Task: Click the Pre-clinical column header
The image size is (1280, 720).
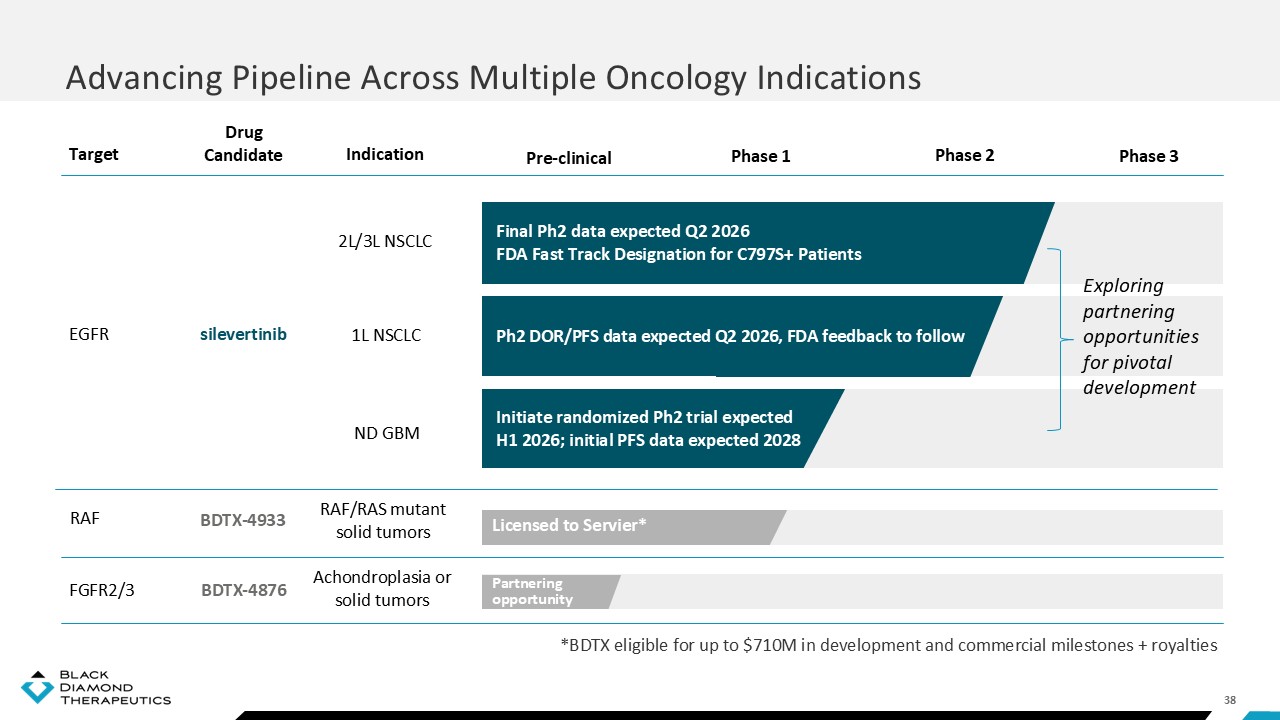Action: pyautogui.click(x=568, y=158)
